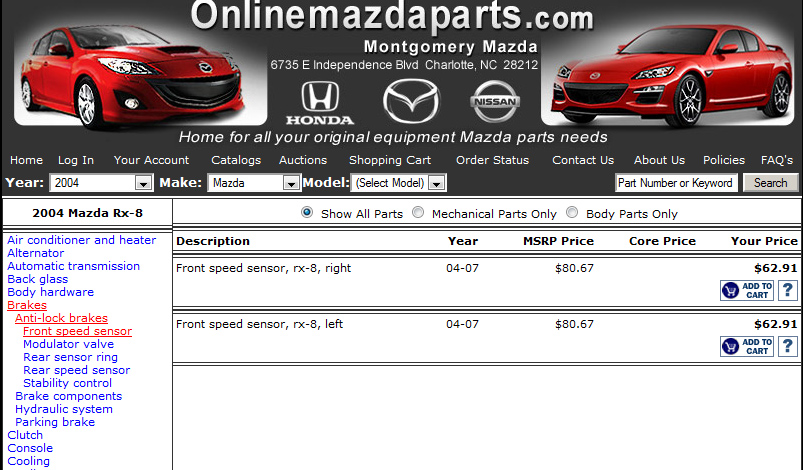Open the Rear speed sensor link

pos(76,370)
